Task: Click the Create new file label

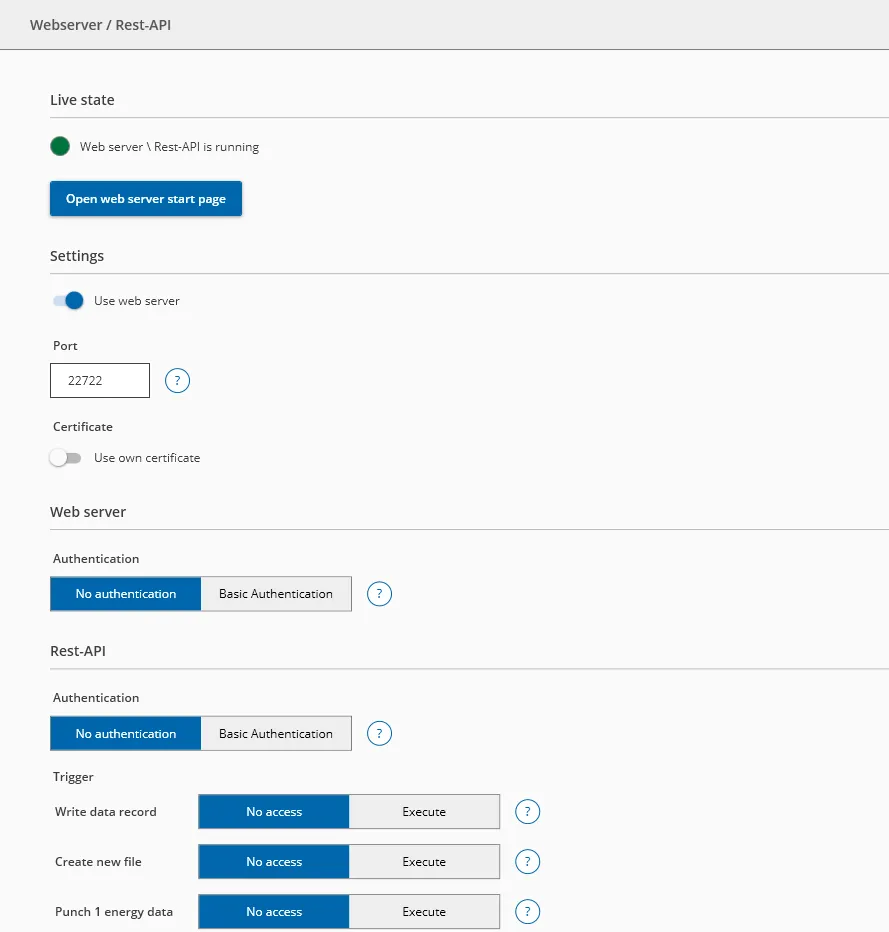Action: 98,862
